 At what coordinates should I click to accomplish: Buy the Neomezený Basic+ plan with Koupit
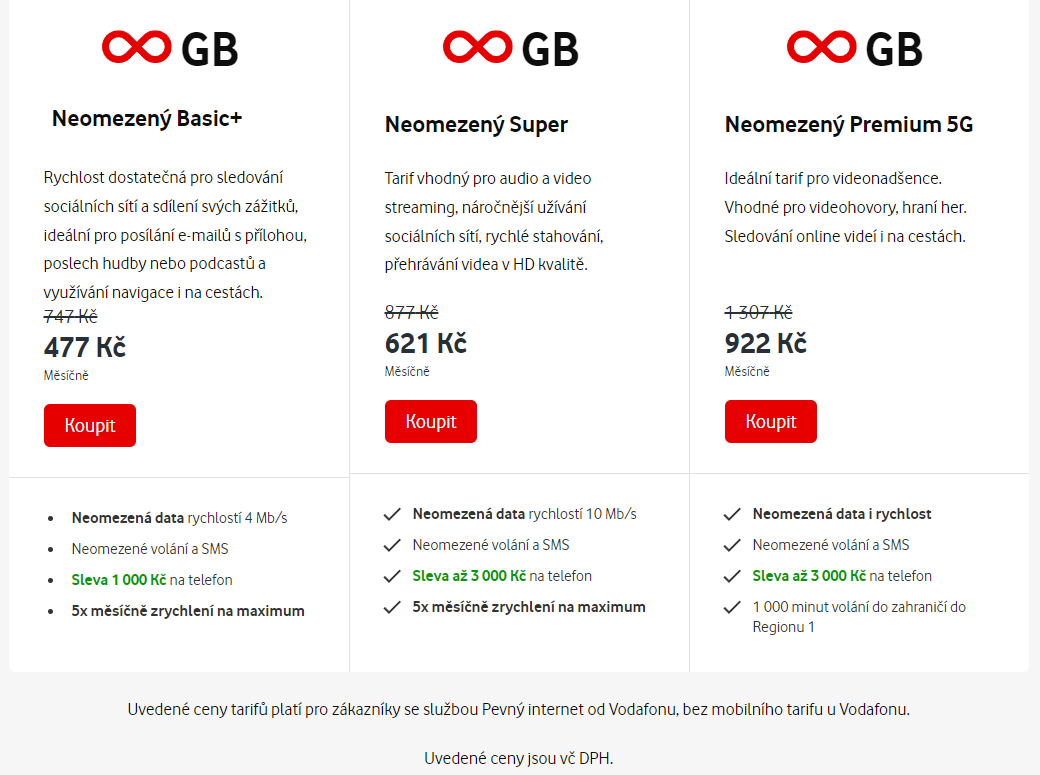pos(90,425)
